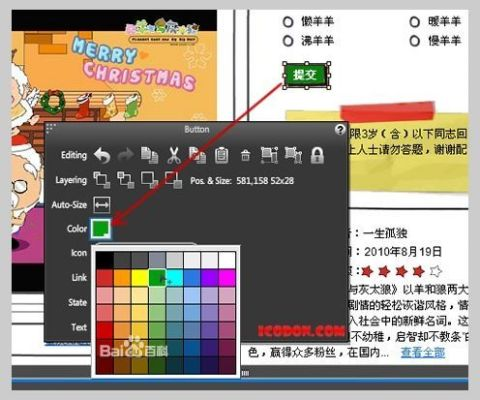Viewport: 480px width, 400px height.
Task: Select the 慢羊羊 radio option
Action: 414,41
